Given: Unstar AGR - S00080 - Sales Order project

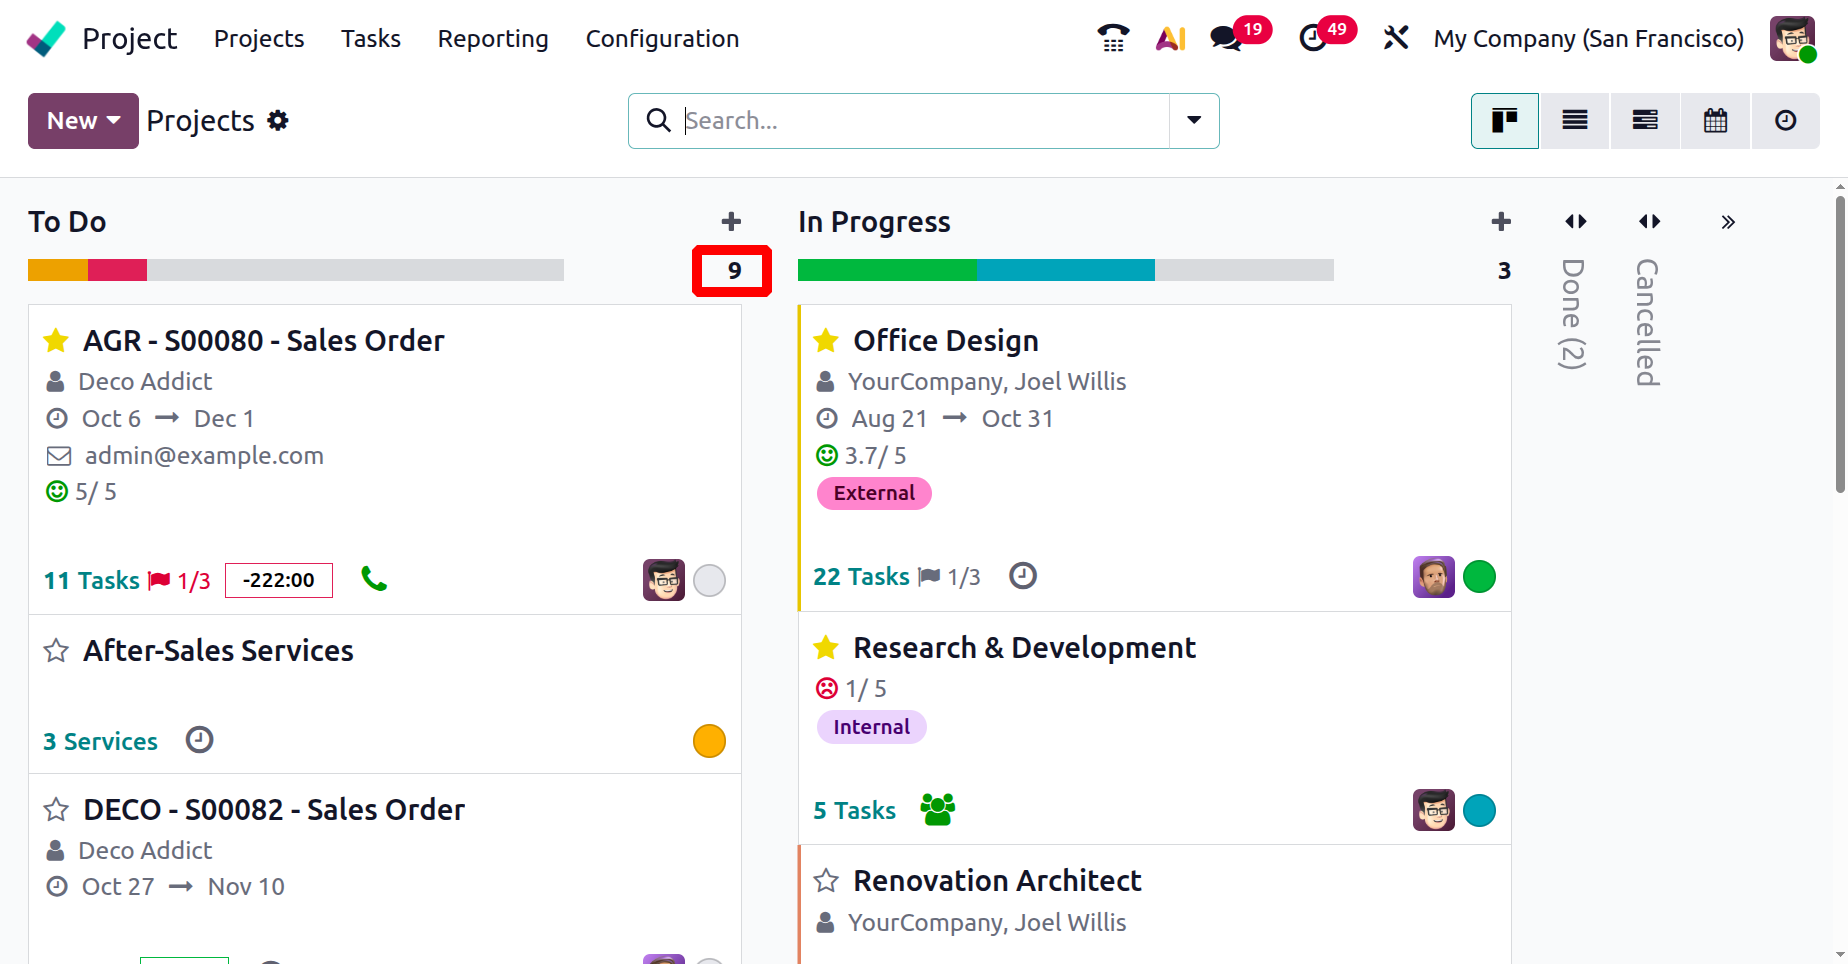Looking at the screenshot, I should pyautogui.click(x=56, y=341).
